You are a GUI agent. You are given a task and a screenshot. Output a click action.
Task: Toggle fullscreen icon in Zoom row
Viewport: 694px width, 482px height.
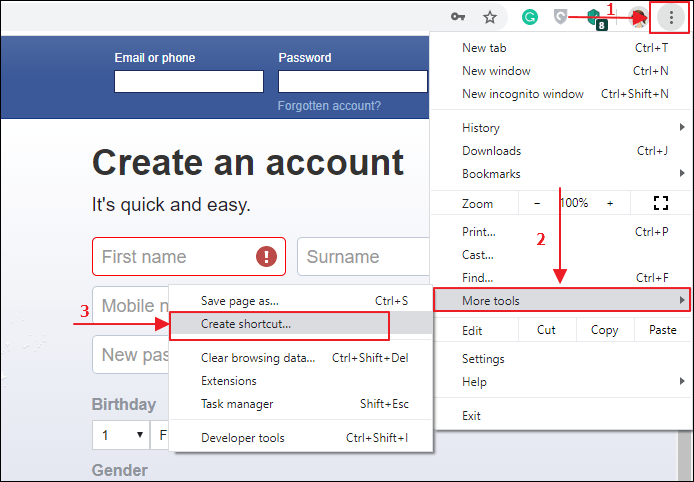[661, 203]
